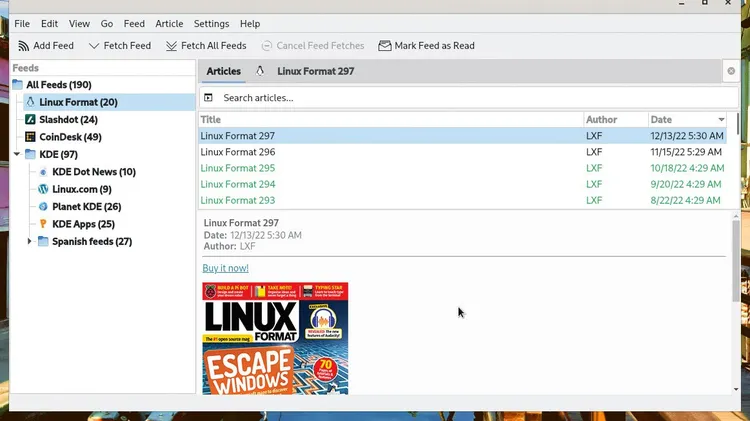Click the KDE folder icon
Image resolution: width=750 pixels, height=421 pixels.
[31, 154]
